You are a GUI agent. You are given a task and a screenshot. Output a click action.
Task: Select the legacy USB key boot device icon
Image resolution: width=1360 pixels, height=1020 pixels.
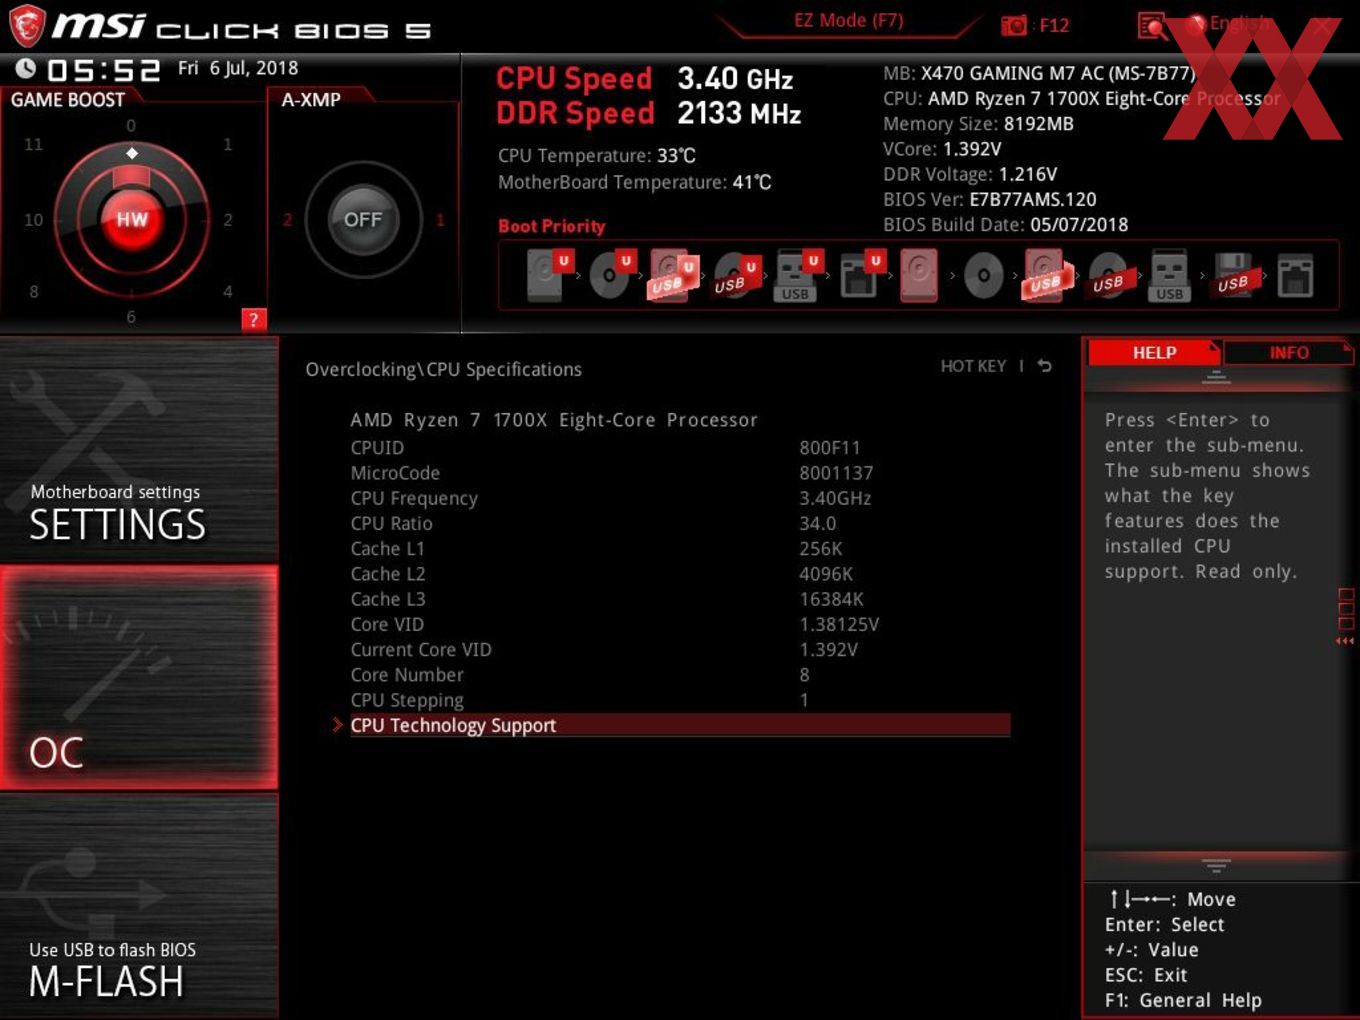click(x=1170, y=276)
